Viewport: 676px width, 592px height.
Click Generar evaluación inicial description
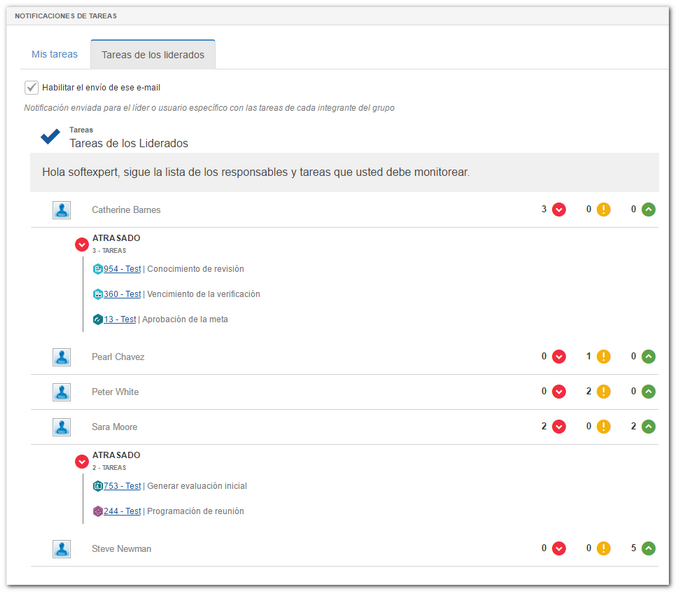pyautogui.click(x=197, y=486)
